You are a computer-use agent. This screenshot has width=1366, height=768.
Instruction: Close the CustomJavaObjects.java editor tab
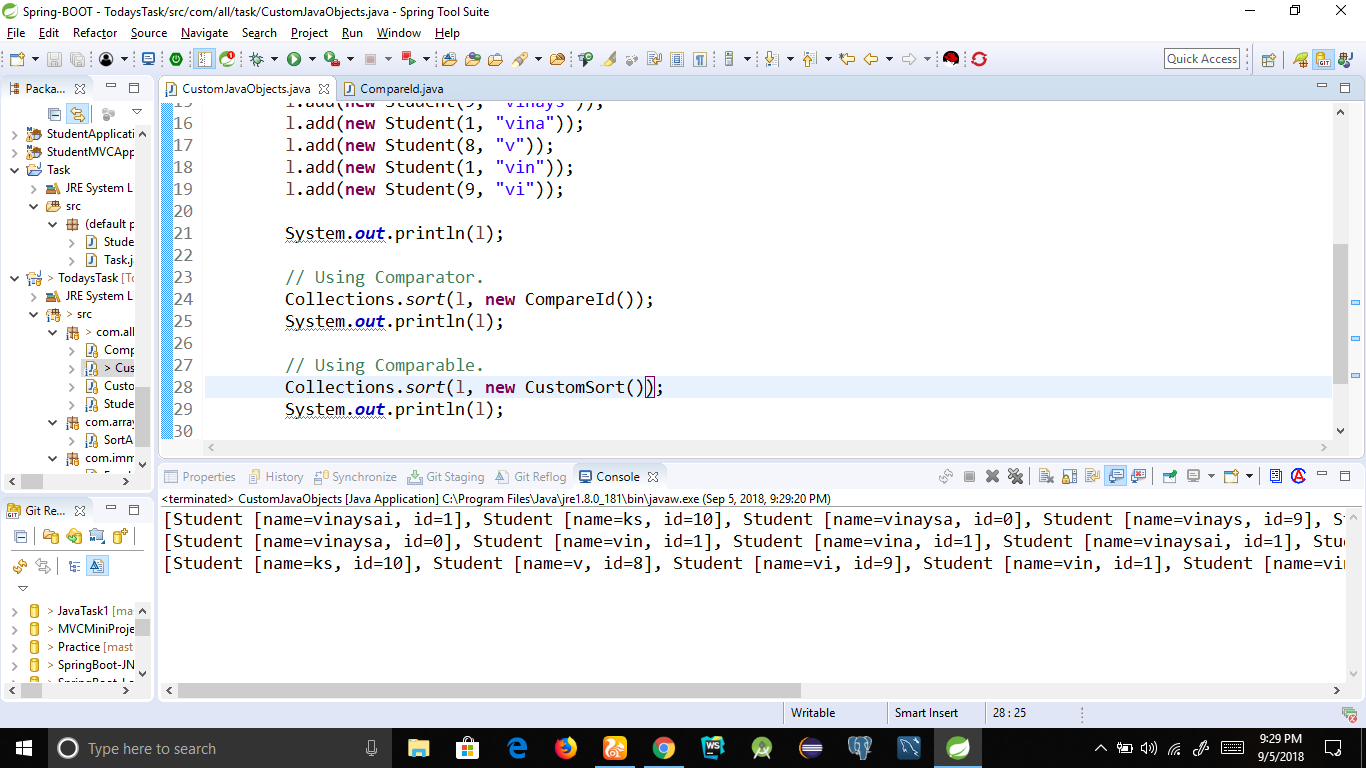323,89
